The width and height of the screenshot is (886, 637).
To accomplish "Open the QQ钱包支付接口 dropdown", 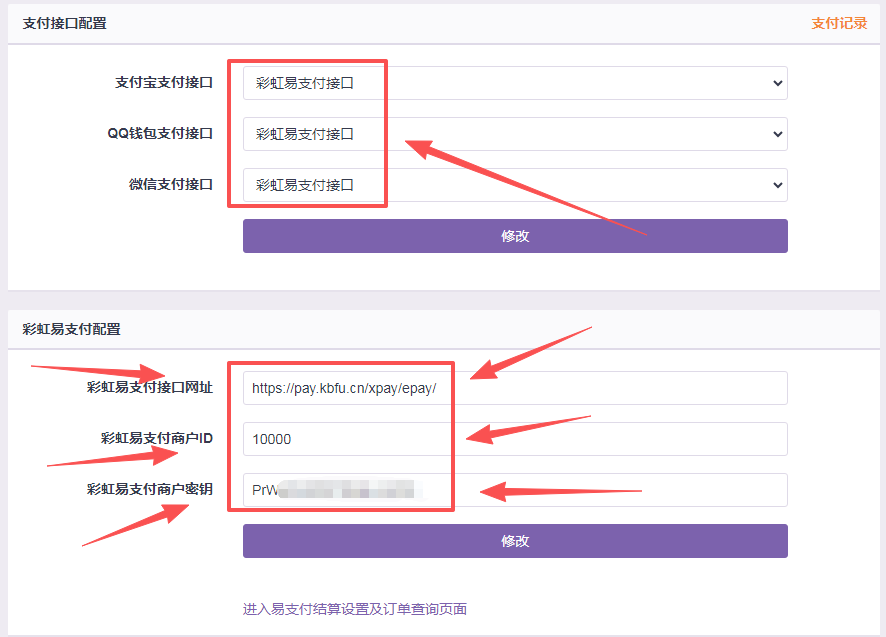I will [x=514, y=134].
